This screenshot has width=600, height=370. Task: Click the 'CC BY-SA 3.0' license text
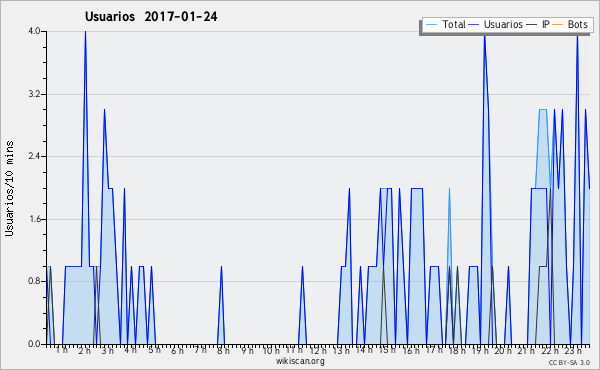569,363
